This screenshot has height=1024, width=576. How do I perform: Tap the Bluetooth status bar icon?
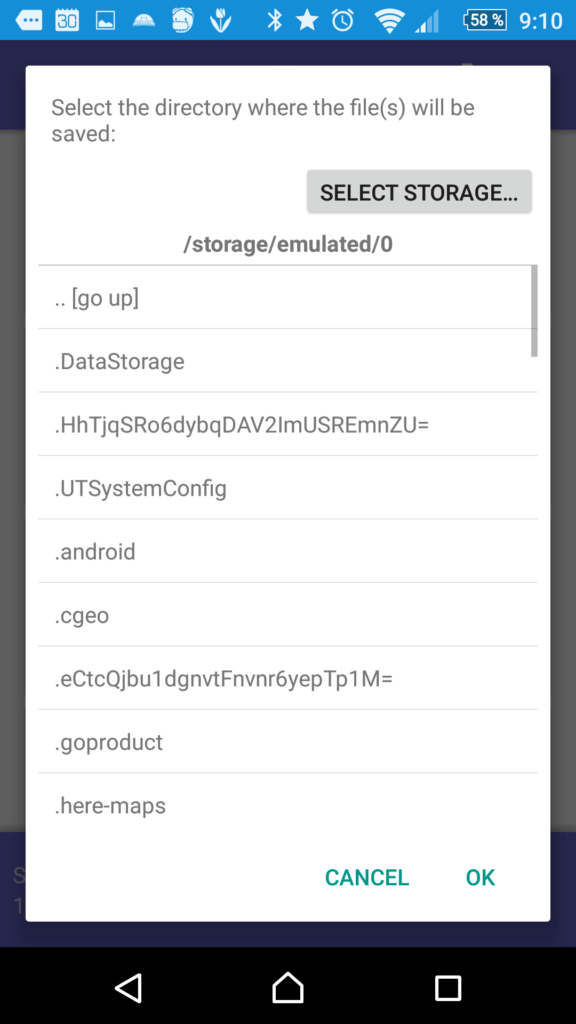275,21
